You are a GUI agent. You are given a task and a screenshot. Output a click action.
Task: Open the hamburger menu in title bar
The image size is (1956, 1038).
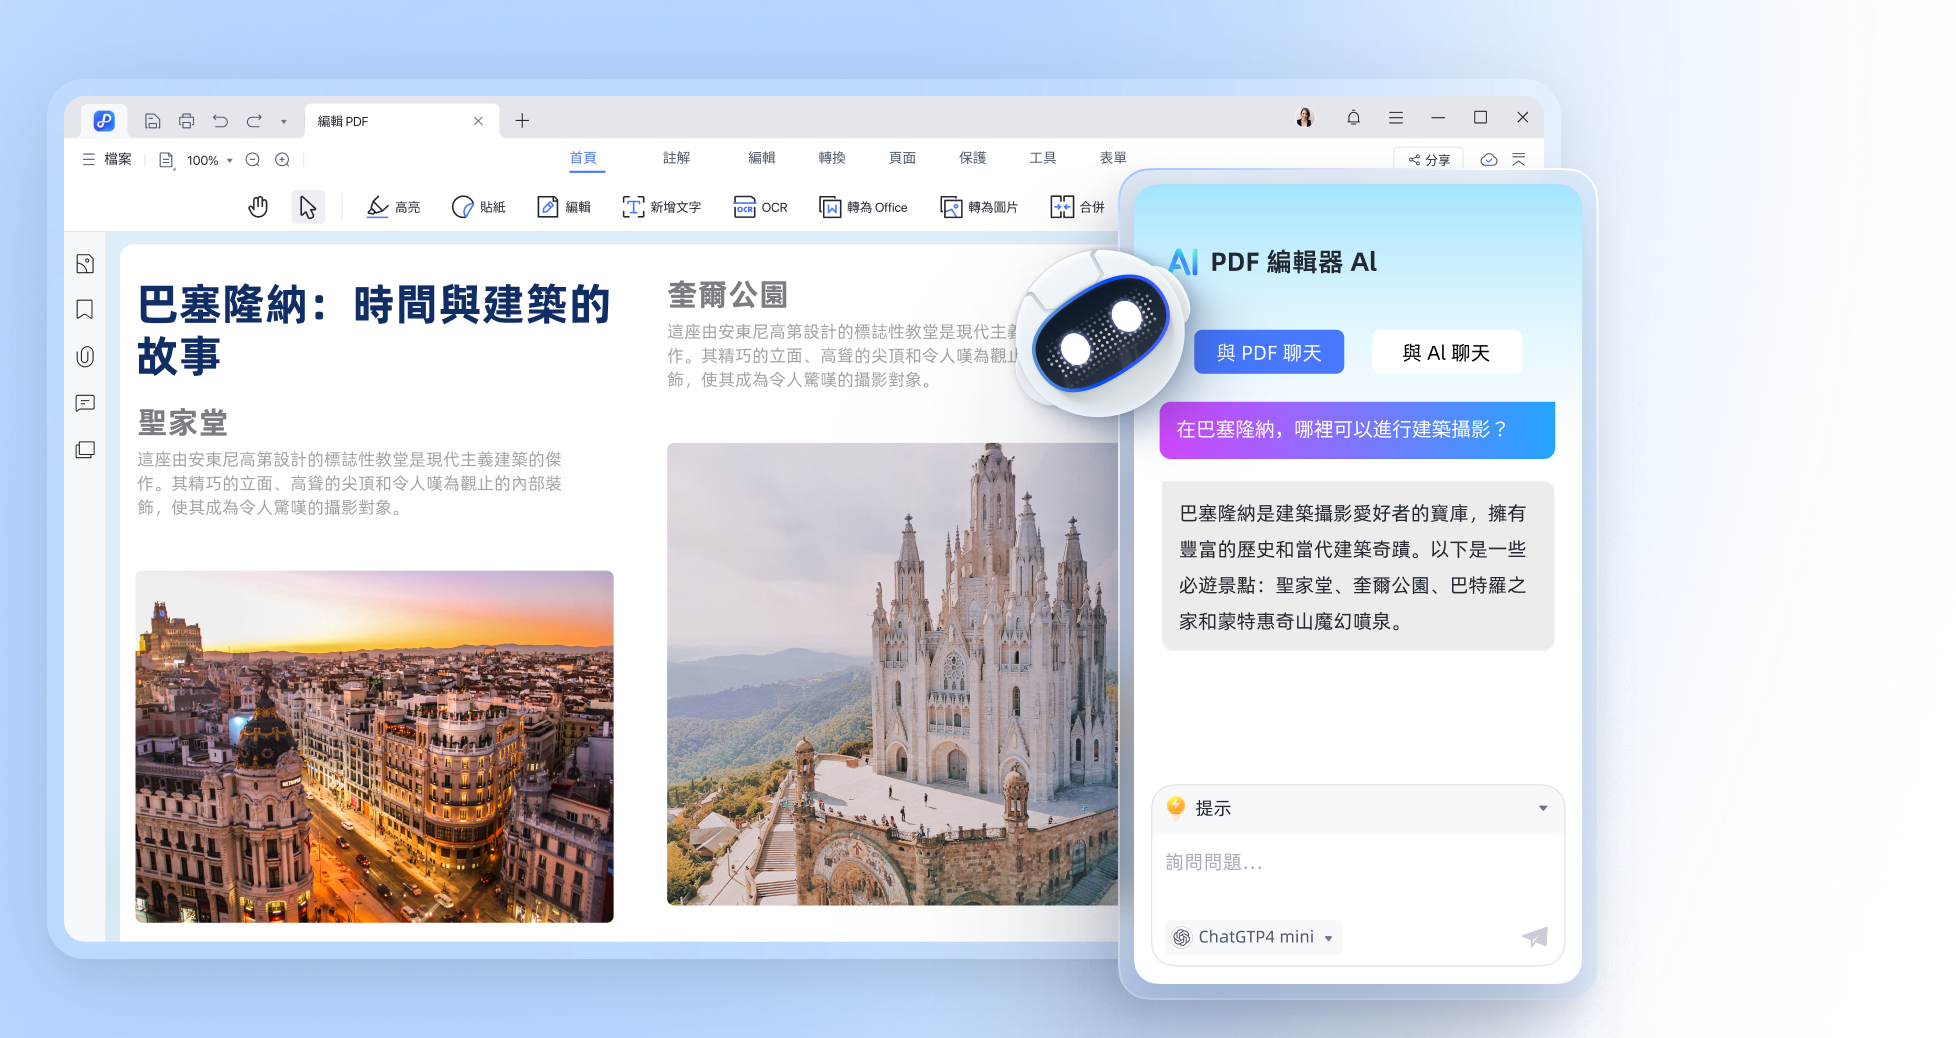pos(1396,118)
